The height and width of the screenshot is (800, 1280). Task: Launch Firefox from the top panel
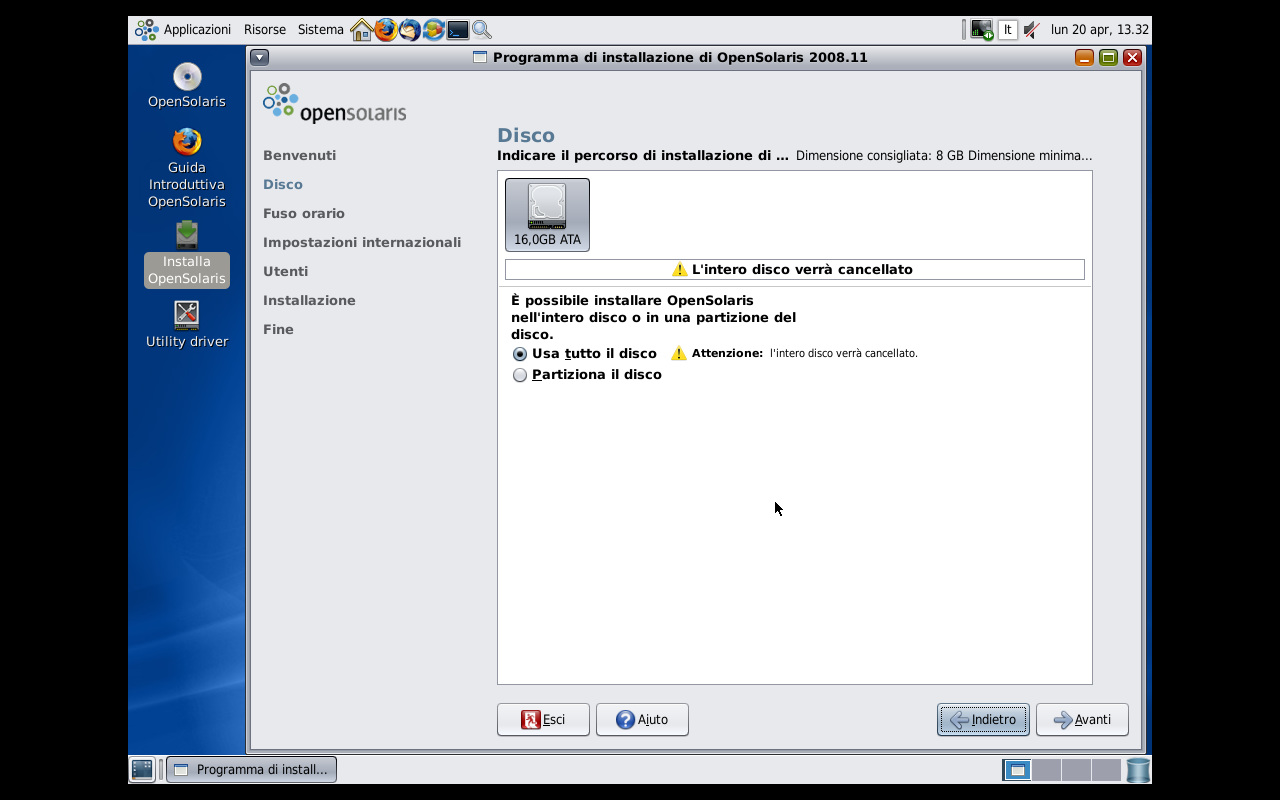pyautogui.click(x=386, y=30)
